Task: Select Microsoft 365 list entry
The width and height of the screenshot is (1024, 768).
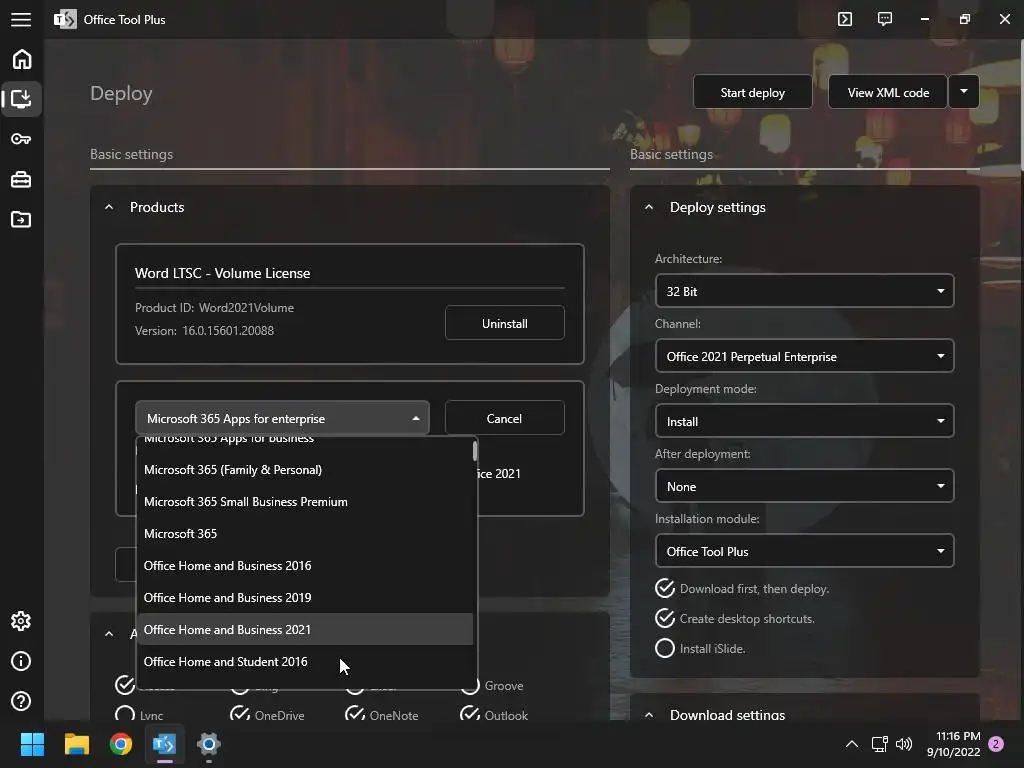Action: click(304, 534)
